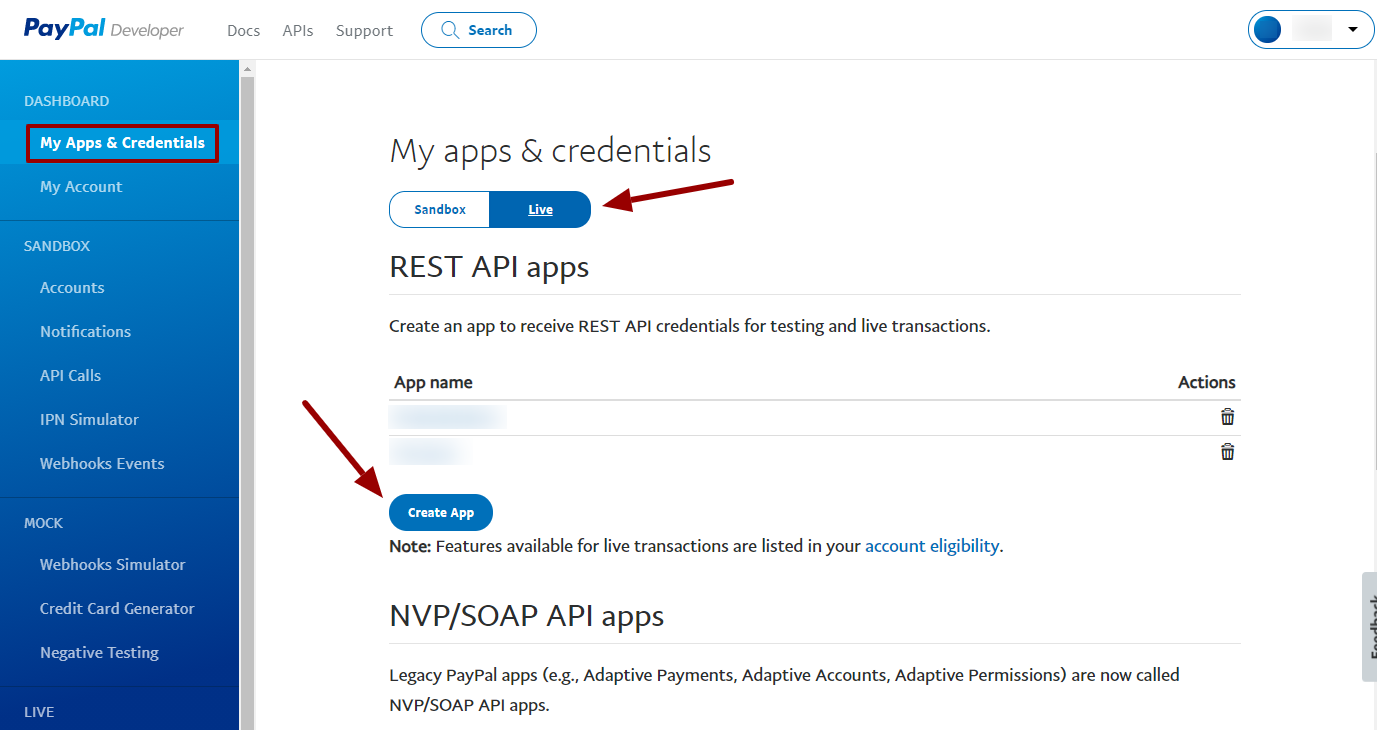Click the magnifier icon in Search
Image resolution: width=1377 pixels, height=730 pixels.
click(450, 30)
